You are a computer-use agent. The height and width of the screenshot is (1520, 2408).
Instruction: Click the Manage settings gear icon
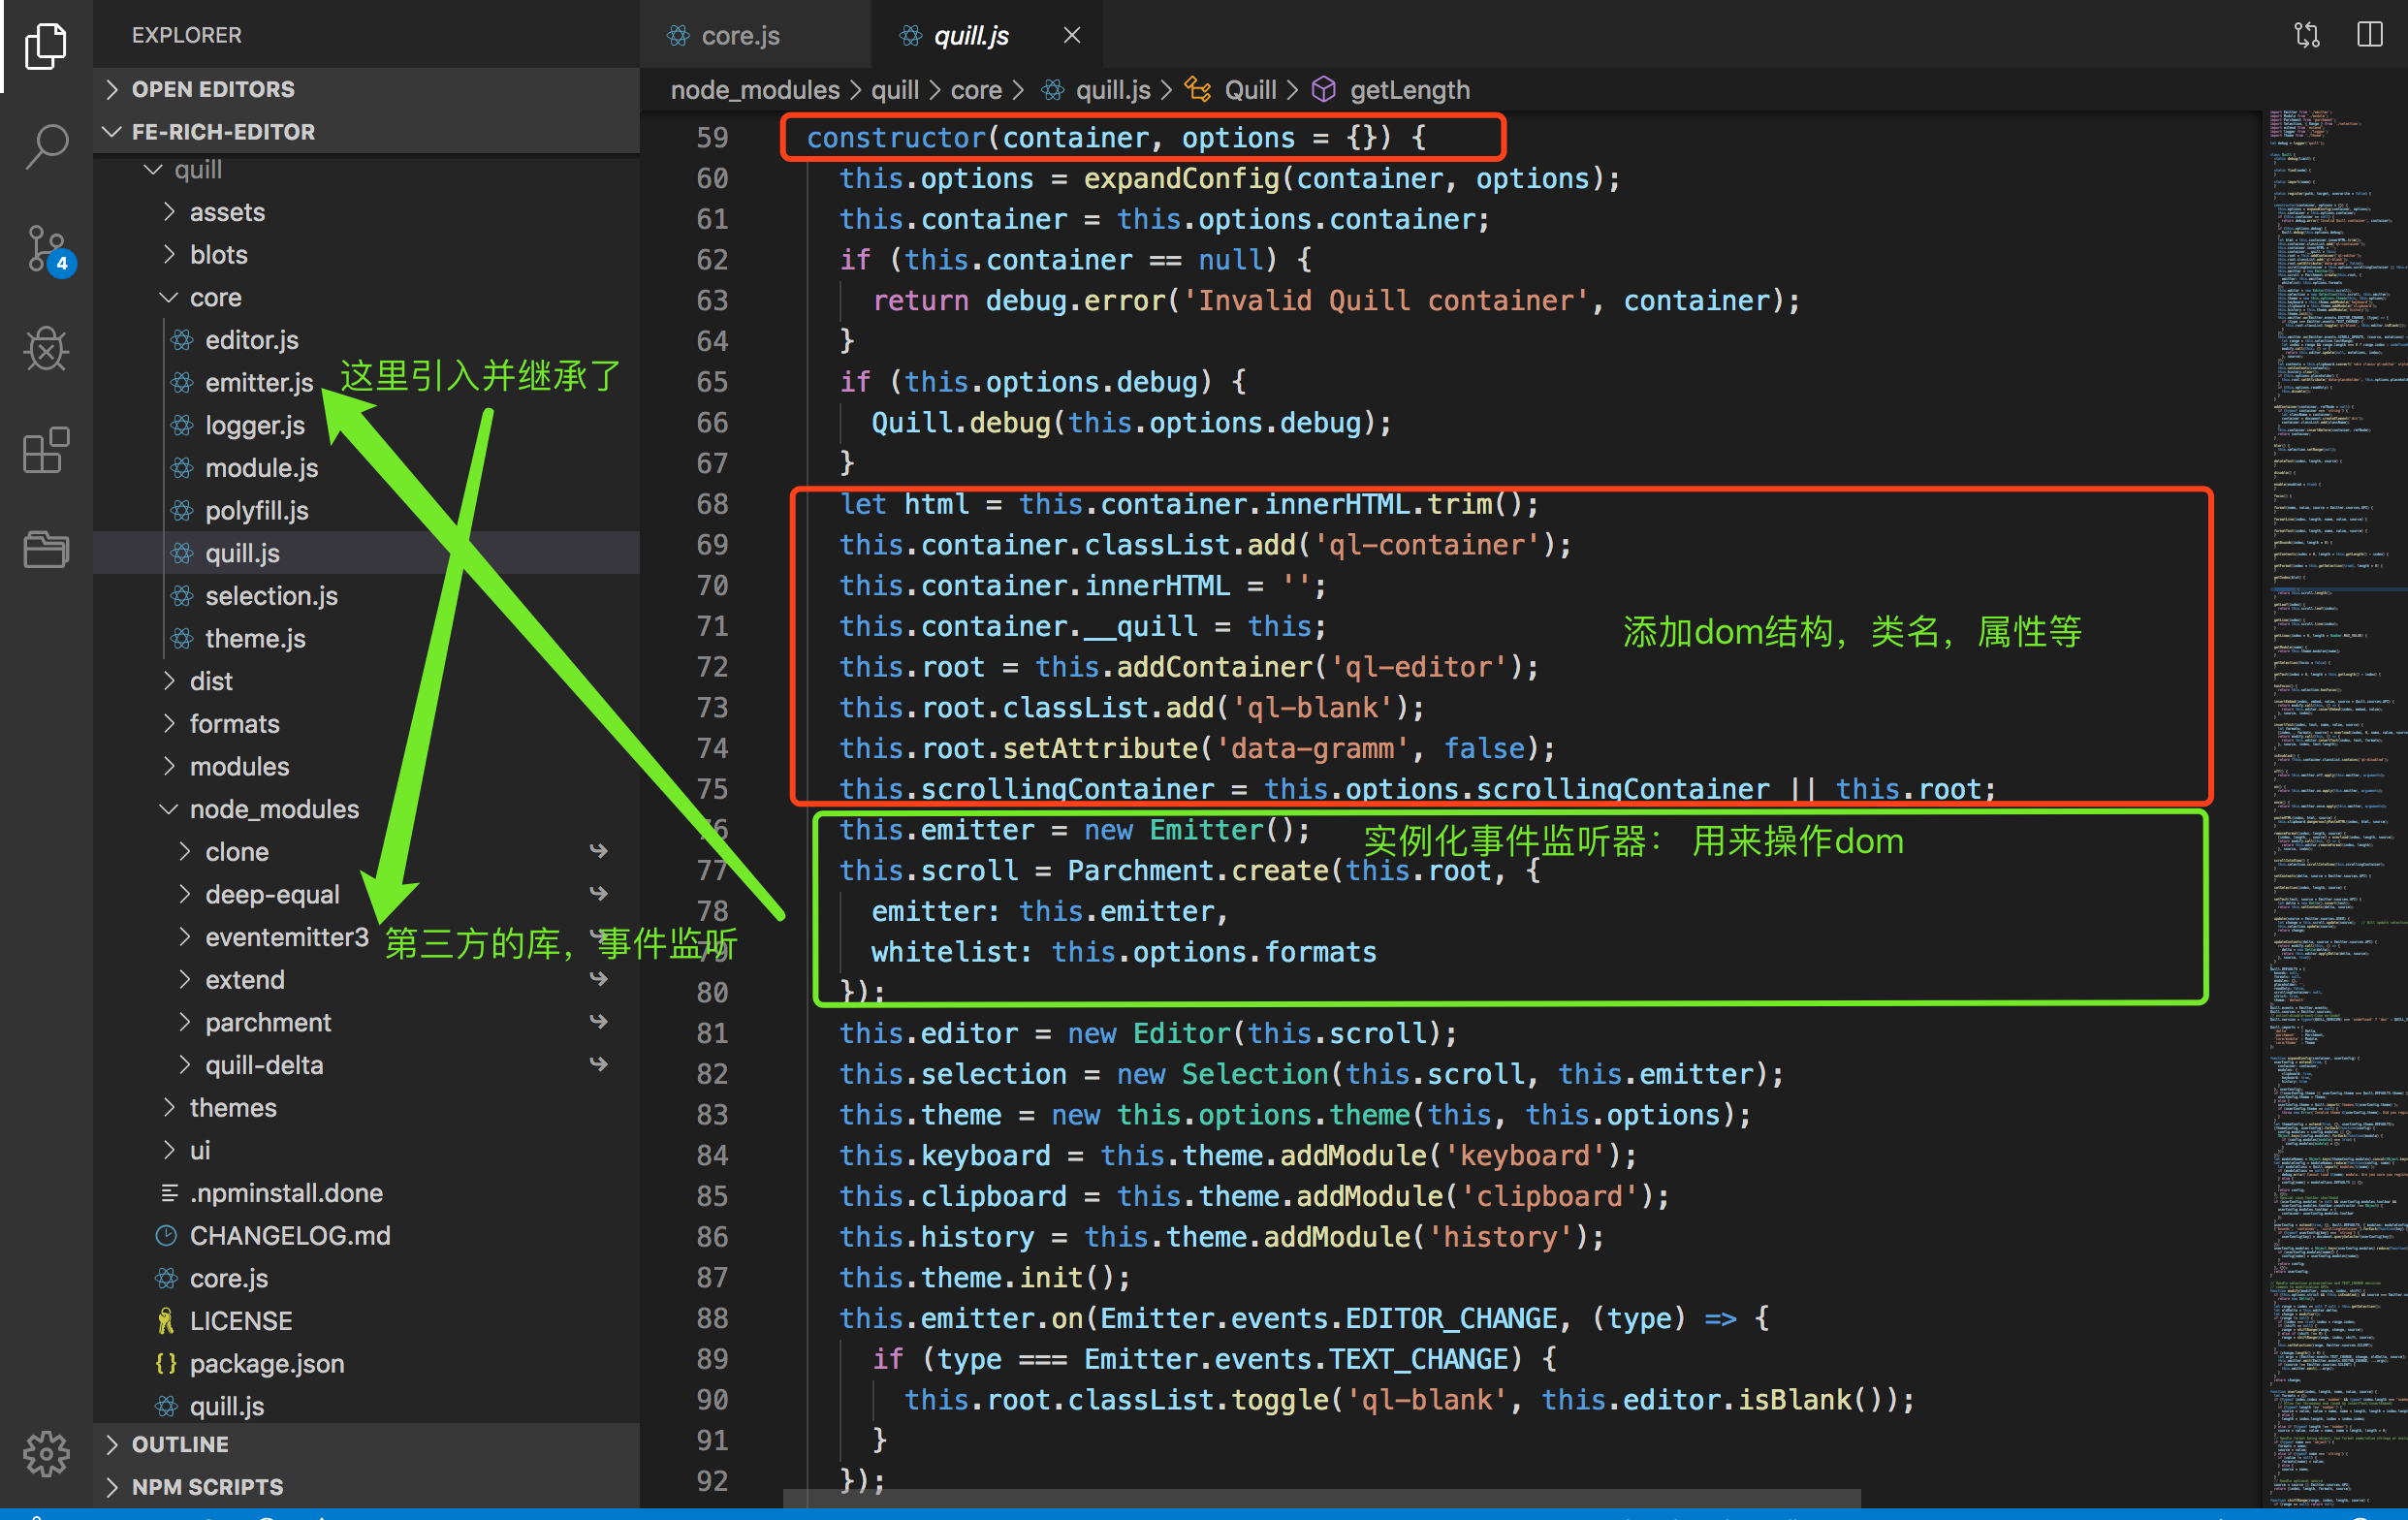[46, 1452]
